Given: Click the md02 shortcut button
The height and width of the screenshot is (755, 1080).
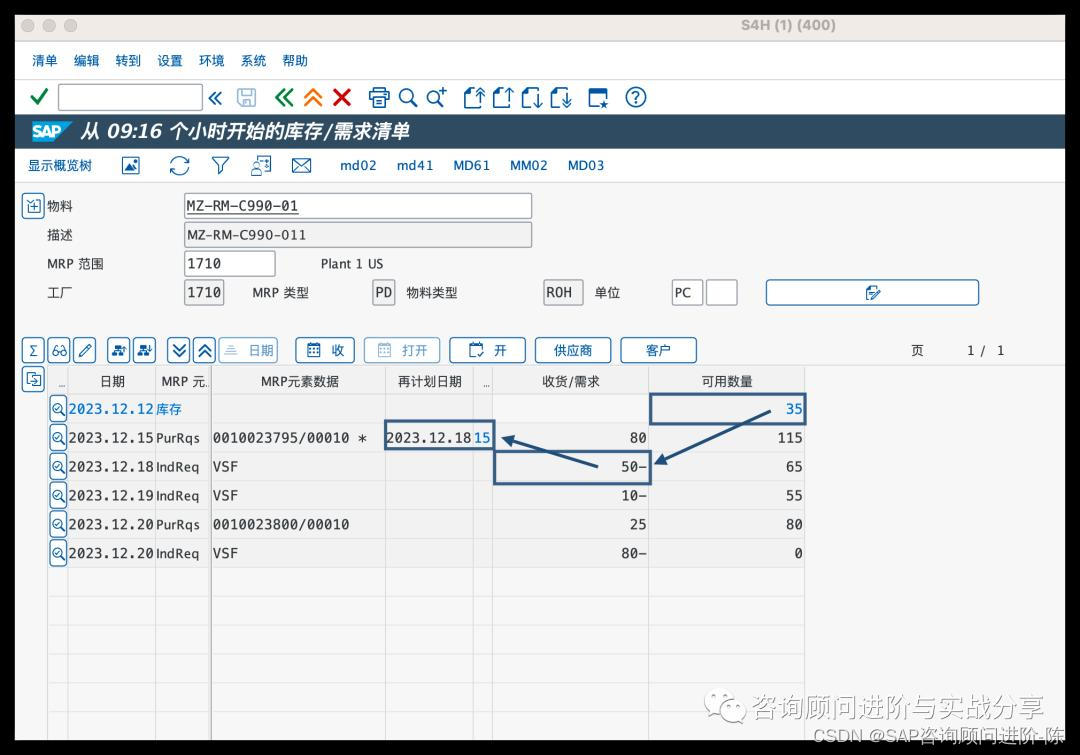Looking at the screenshot, I should pyautogui.click(x=358, y=165).
